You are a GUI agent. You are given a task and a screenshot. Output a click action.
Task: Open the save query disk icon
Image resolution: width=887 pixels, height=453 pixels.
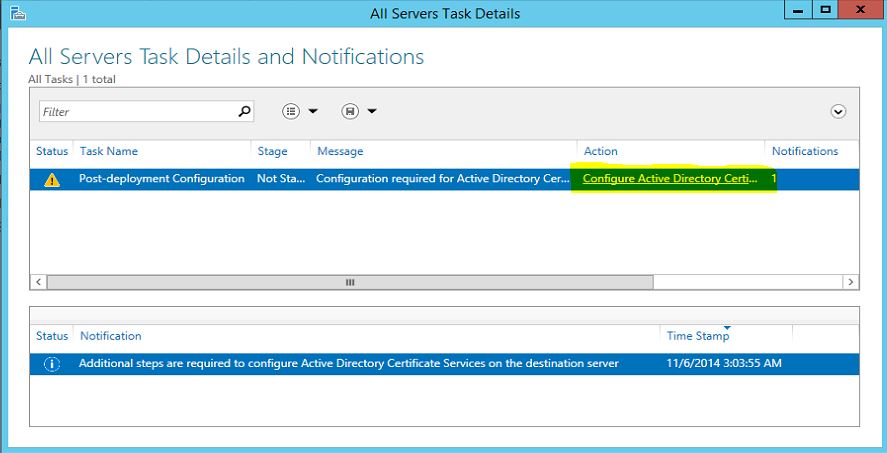pos(350,111)
